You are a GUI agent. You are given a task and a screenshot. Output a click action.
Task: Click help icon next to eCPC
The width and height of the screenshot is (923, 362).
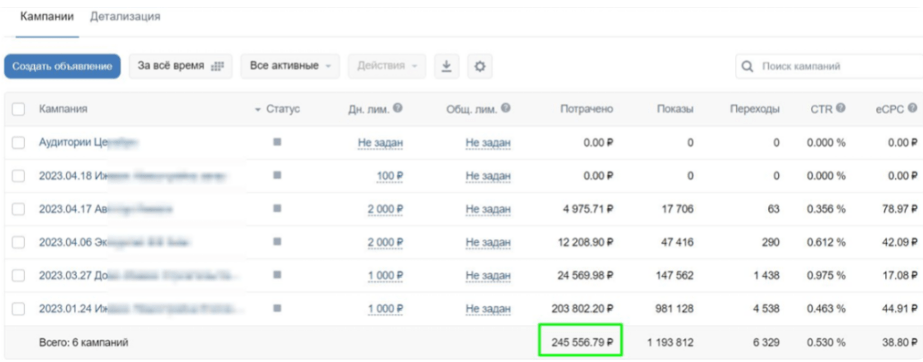coord(912,108)
